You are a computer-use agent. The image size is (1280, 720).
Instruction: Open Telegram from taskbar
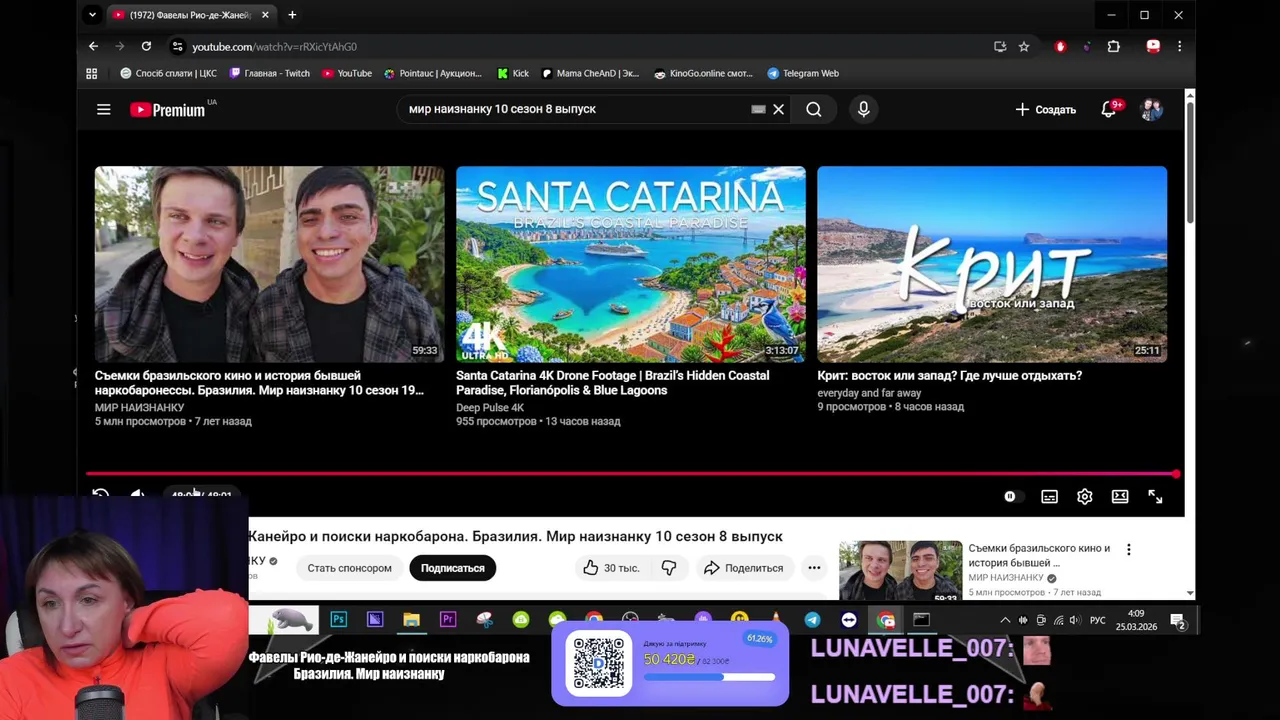coord(812,620)
